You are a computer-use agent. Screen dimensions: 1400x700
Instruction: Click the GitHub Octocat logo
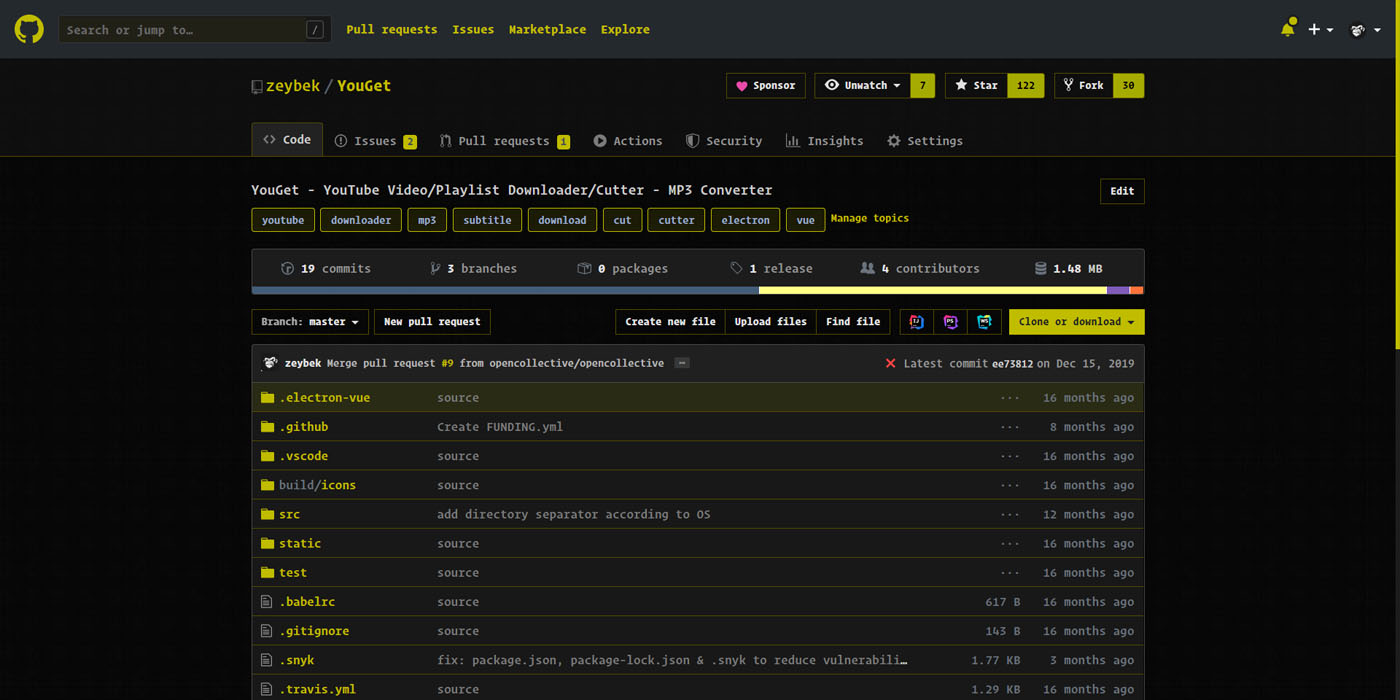click(x=28, y=28)
